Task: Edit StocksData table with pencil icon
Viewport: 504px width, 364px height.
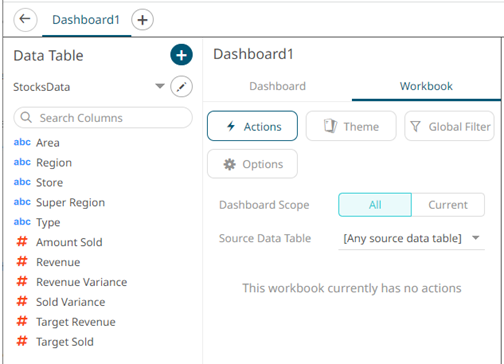Action: pyautogui.click(x=181, y=87)
